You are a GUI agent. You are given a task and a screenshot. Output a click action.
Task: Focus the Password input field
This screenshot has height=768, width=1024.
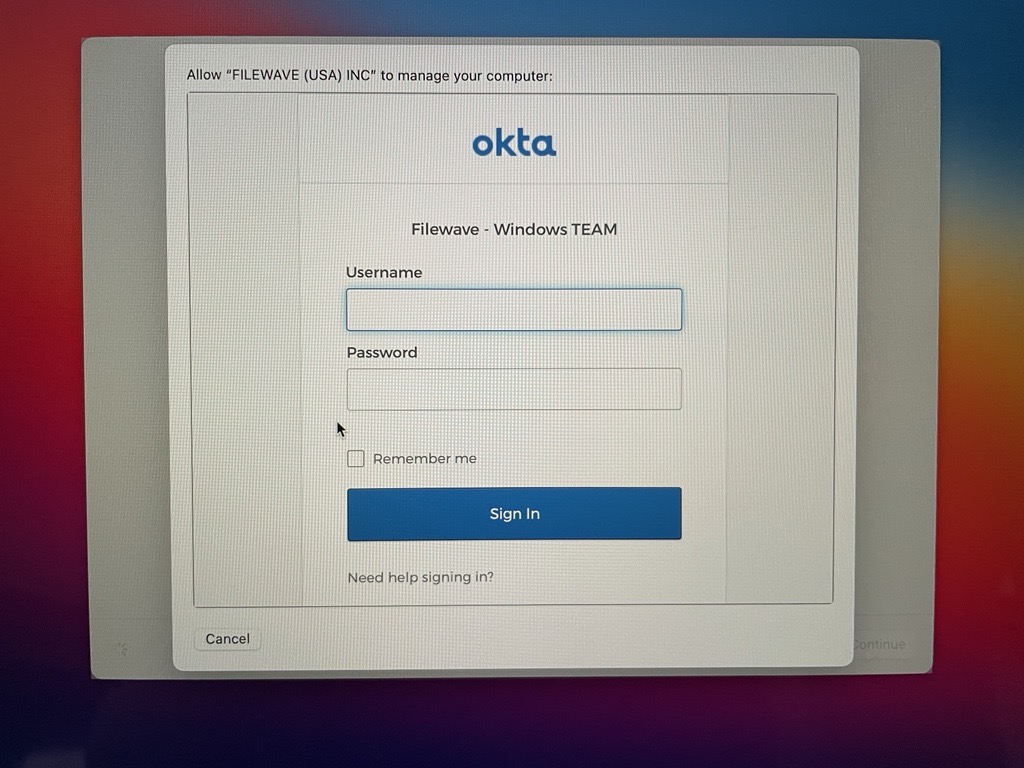pyautogui.click(x=514, y=389)
